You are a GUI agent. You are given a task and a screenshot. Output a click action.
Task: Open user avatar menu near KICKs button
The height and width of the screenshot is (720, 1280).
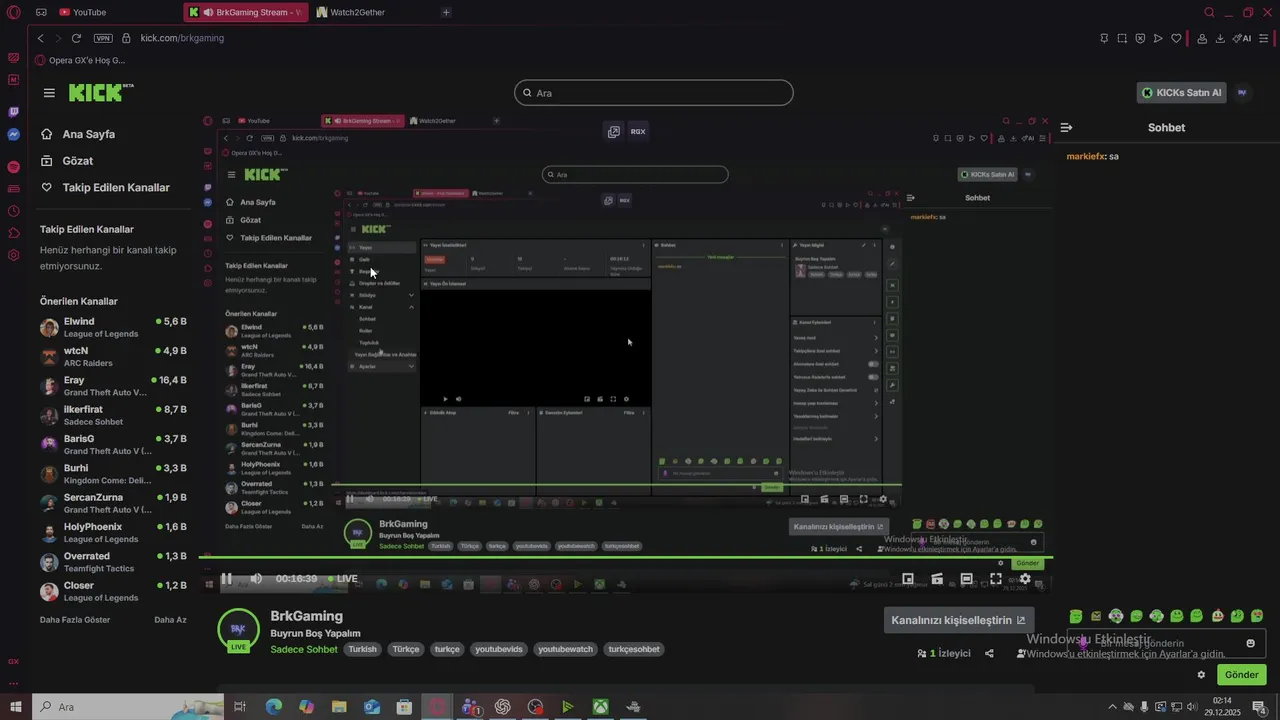coord(1242,92)
